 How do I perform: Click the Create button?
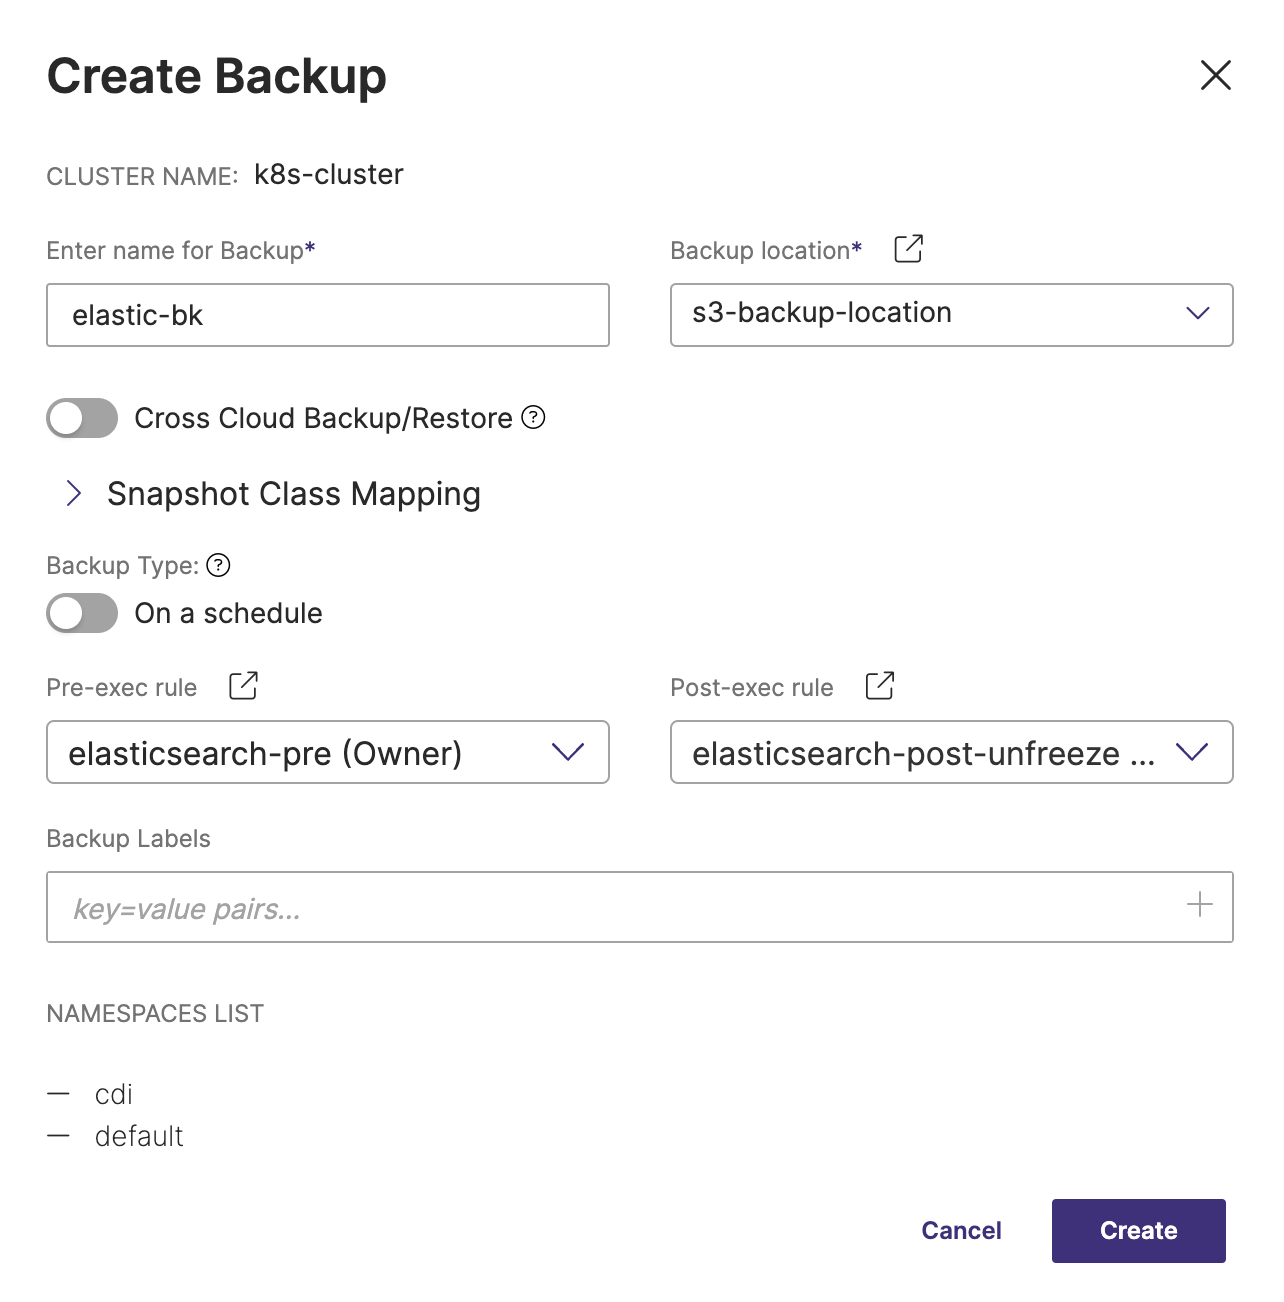coord(1138,1230)
